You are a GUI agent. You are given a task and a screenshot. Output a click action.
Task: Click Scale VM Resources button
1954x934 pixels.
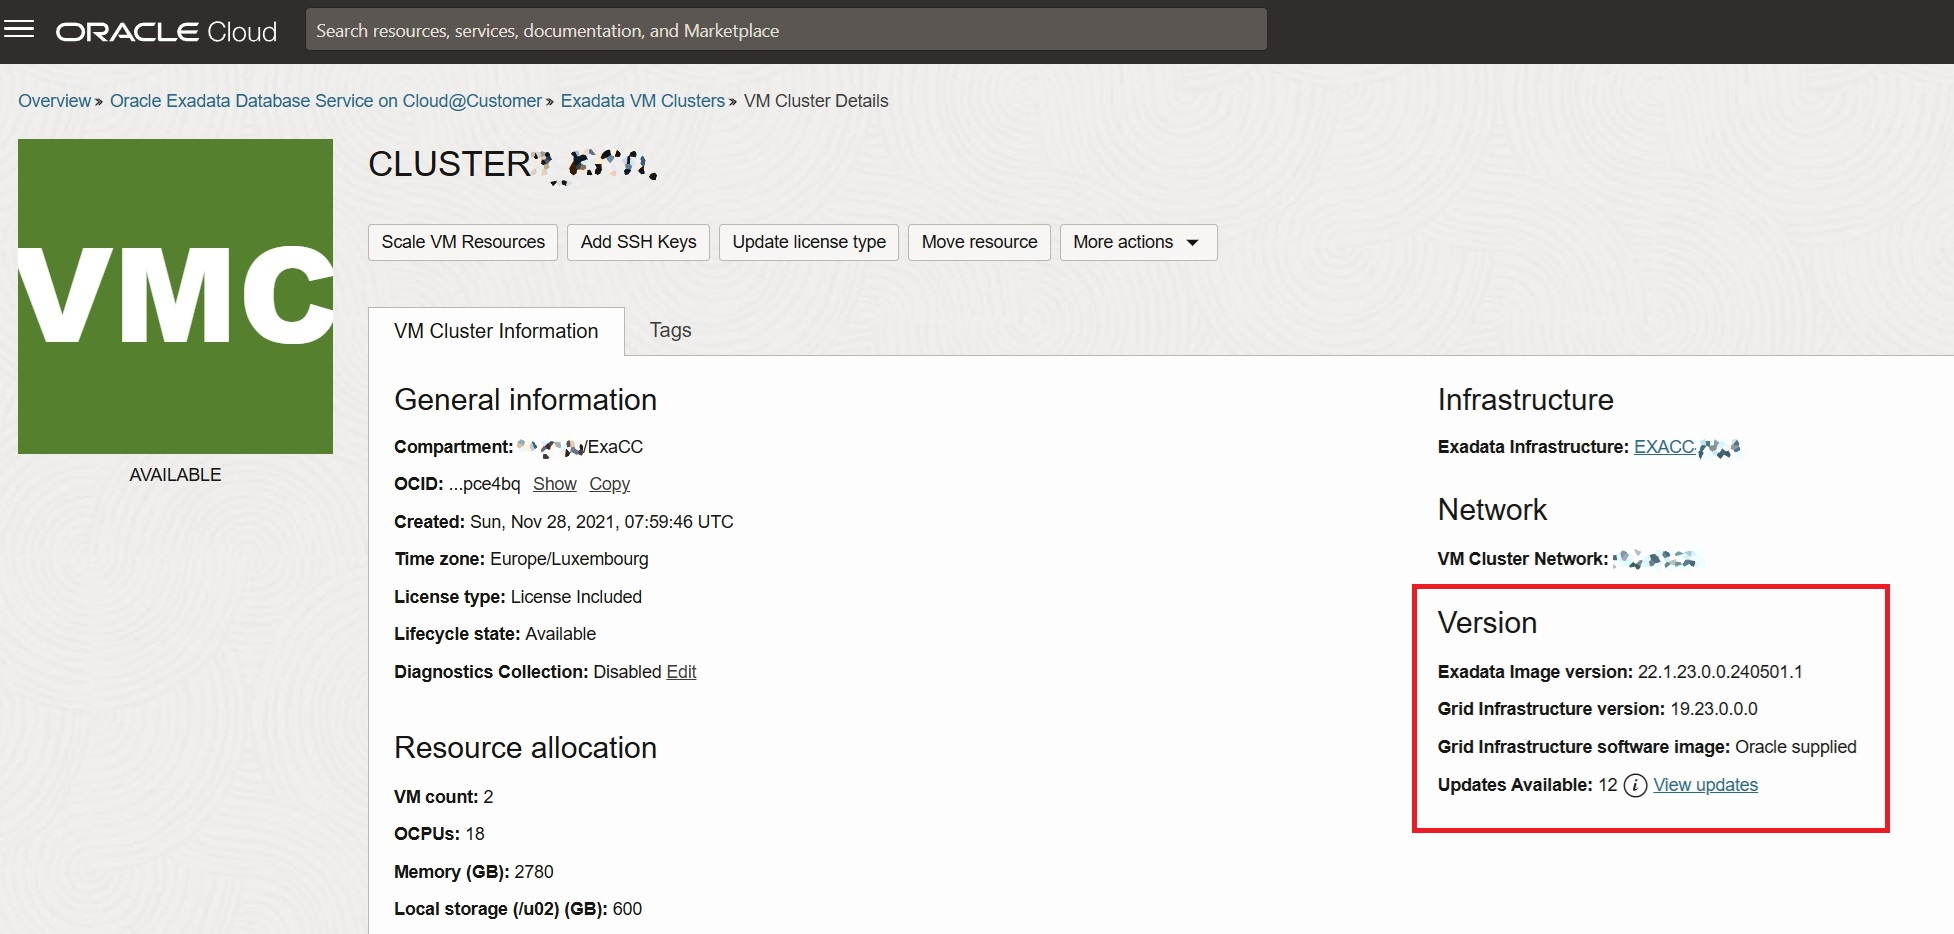463,242
